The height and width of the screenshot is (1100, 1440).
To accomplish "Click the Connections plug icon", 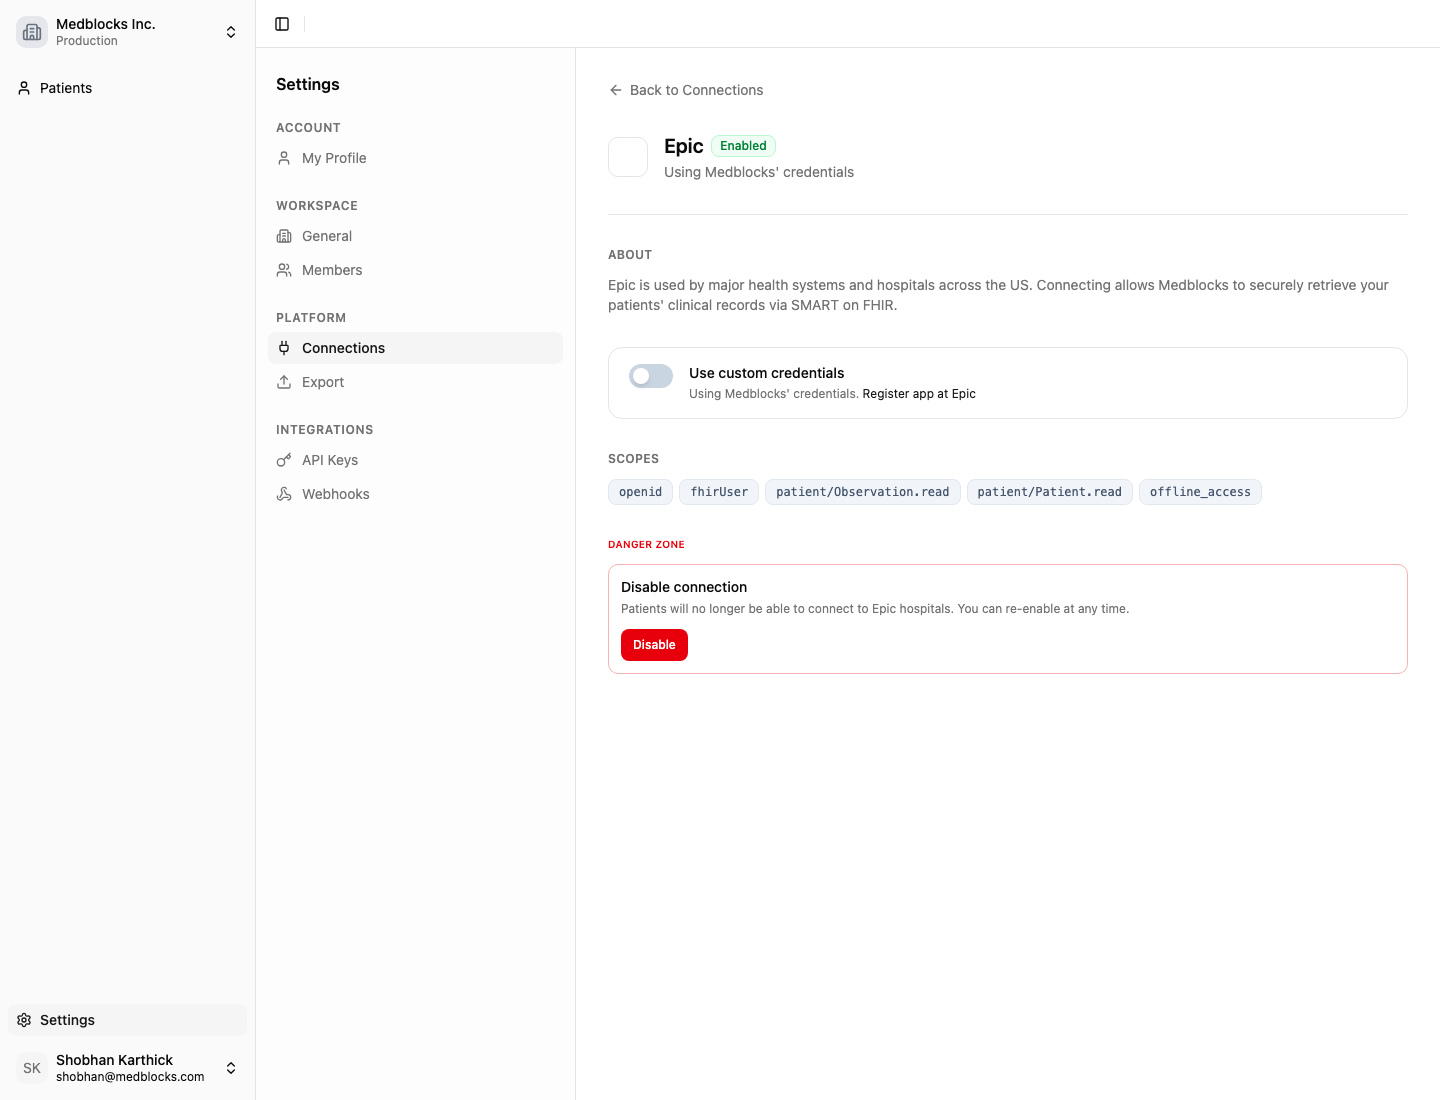I will (284, 348).
